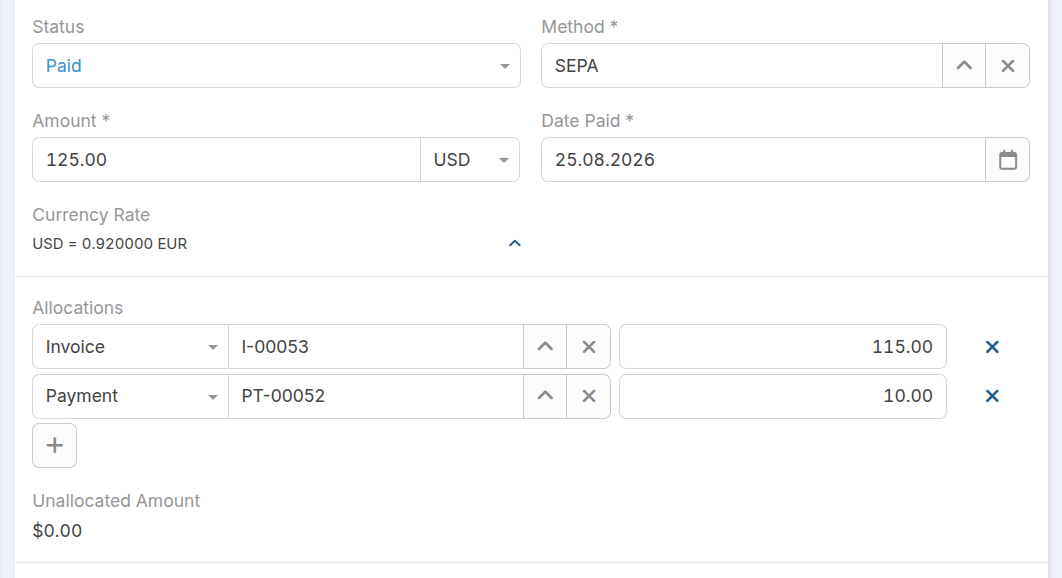Toggle the I-00053 lookup chevron
Screen dimensions: 1062x578
(545, 347)
